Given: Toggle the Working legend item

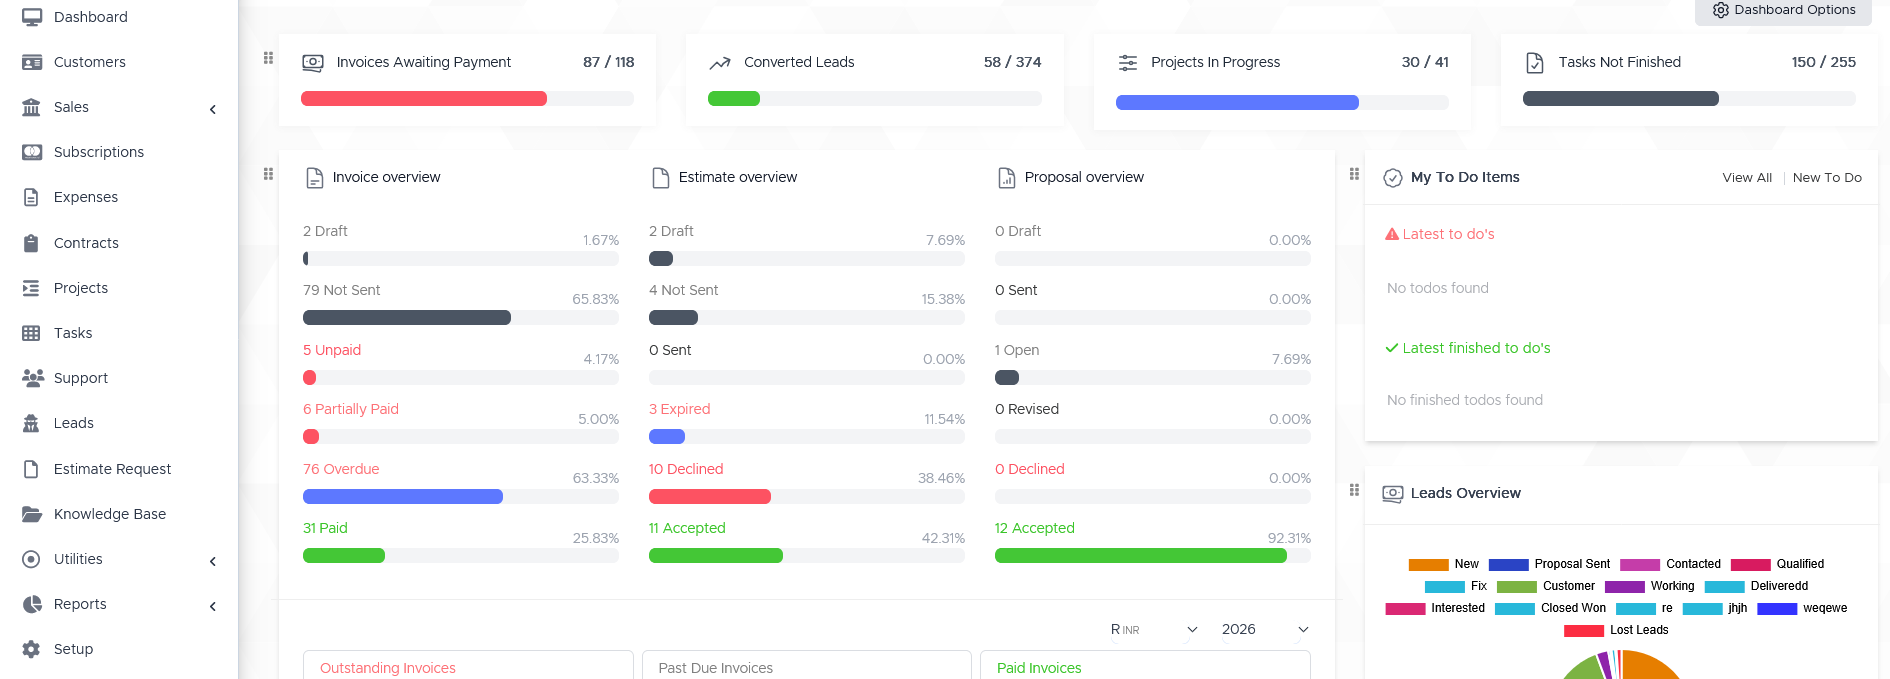Looking at the screenshot, I should 1650,586.
